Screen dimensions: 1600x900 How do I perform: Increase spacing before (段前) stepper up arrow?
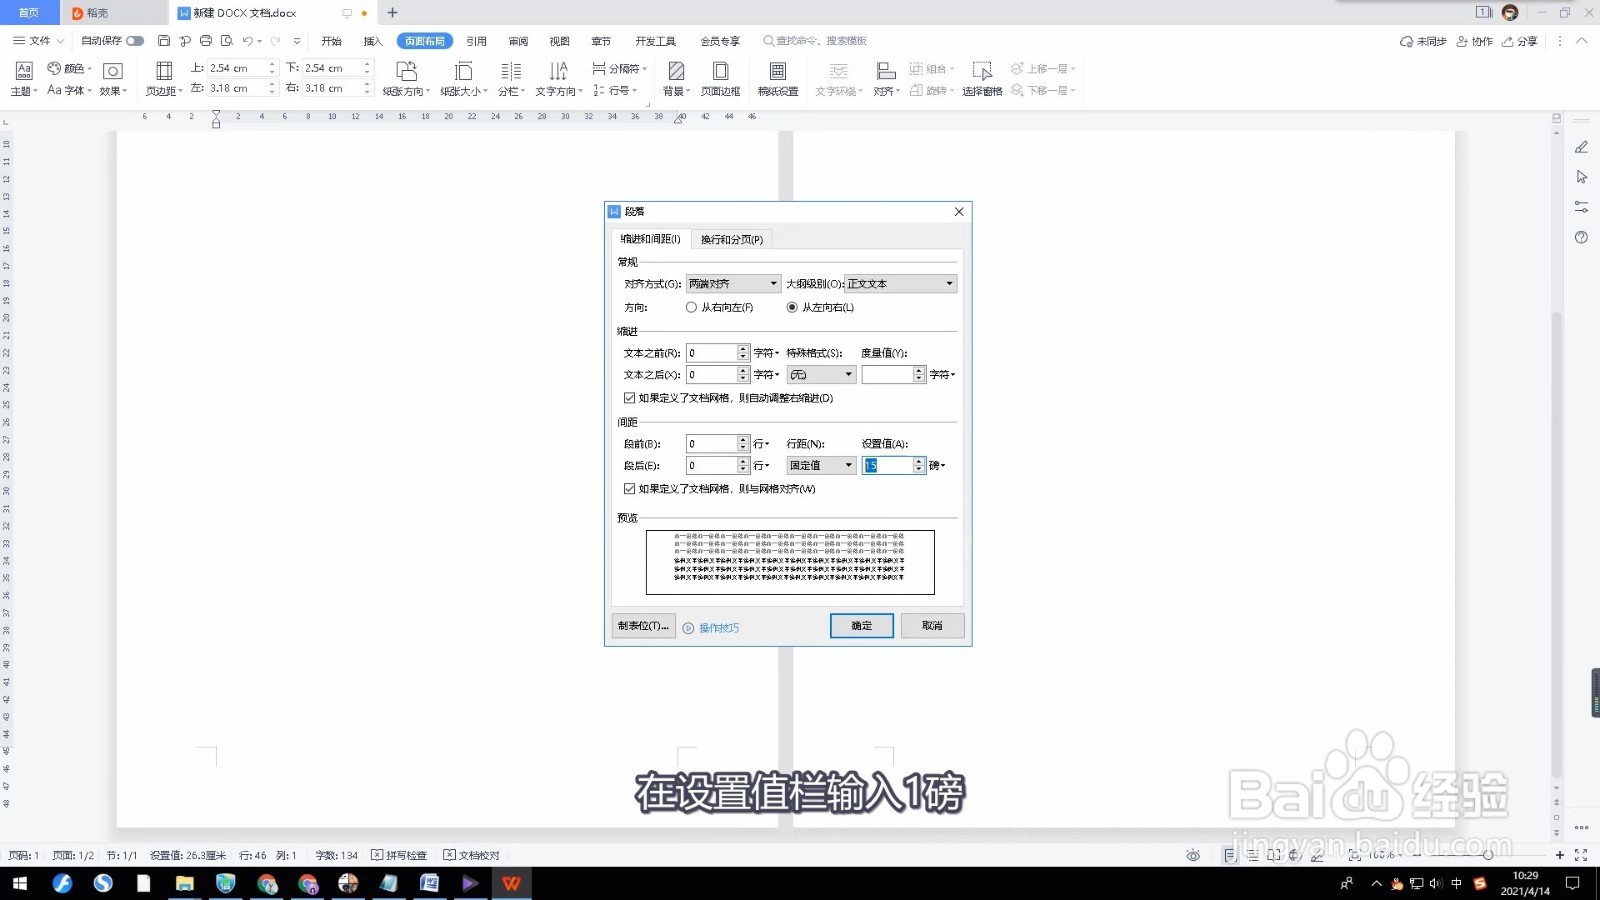743,440
